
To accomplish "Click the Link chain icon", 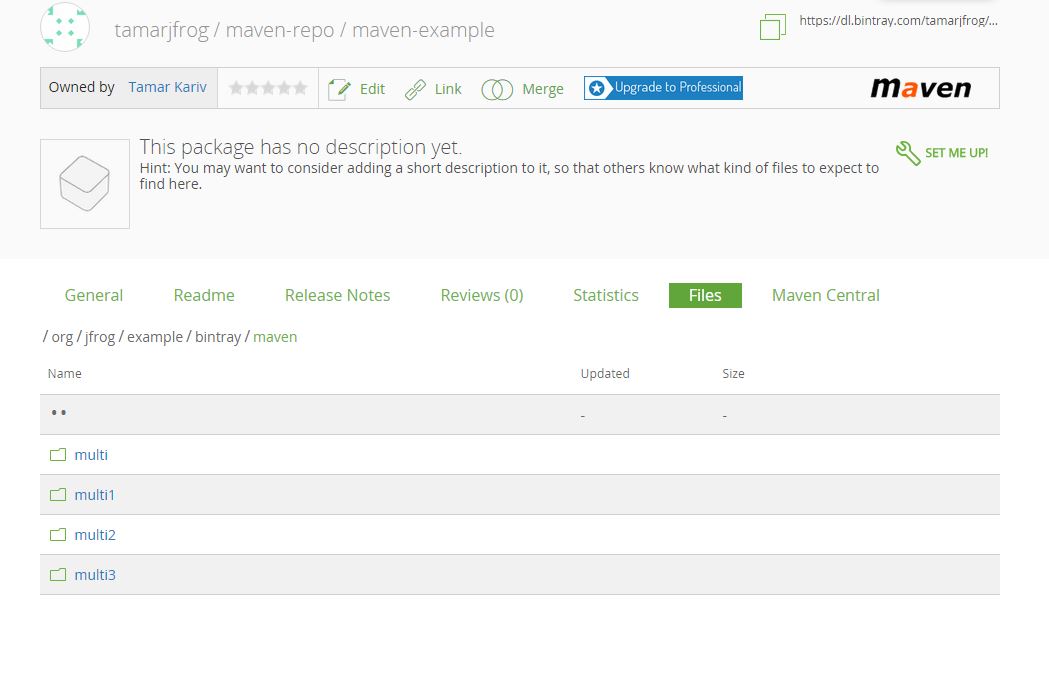I will [x=415, y=90].
